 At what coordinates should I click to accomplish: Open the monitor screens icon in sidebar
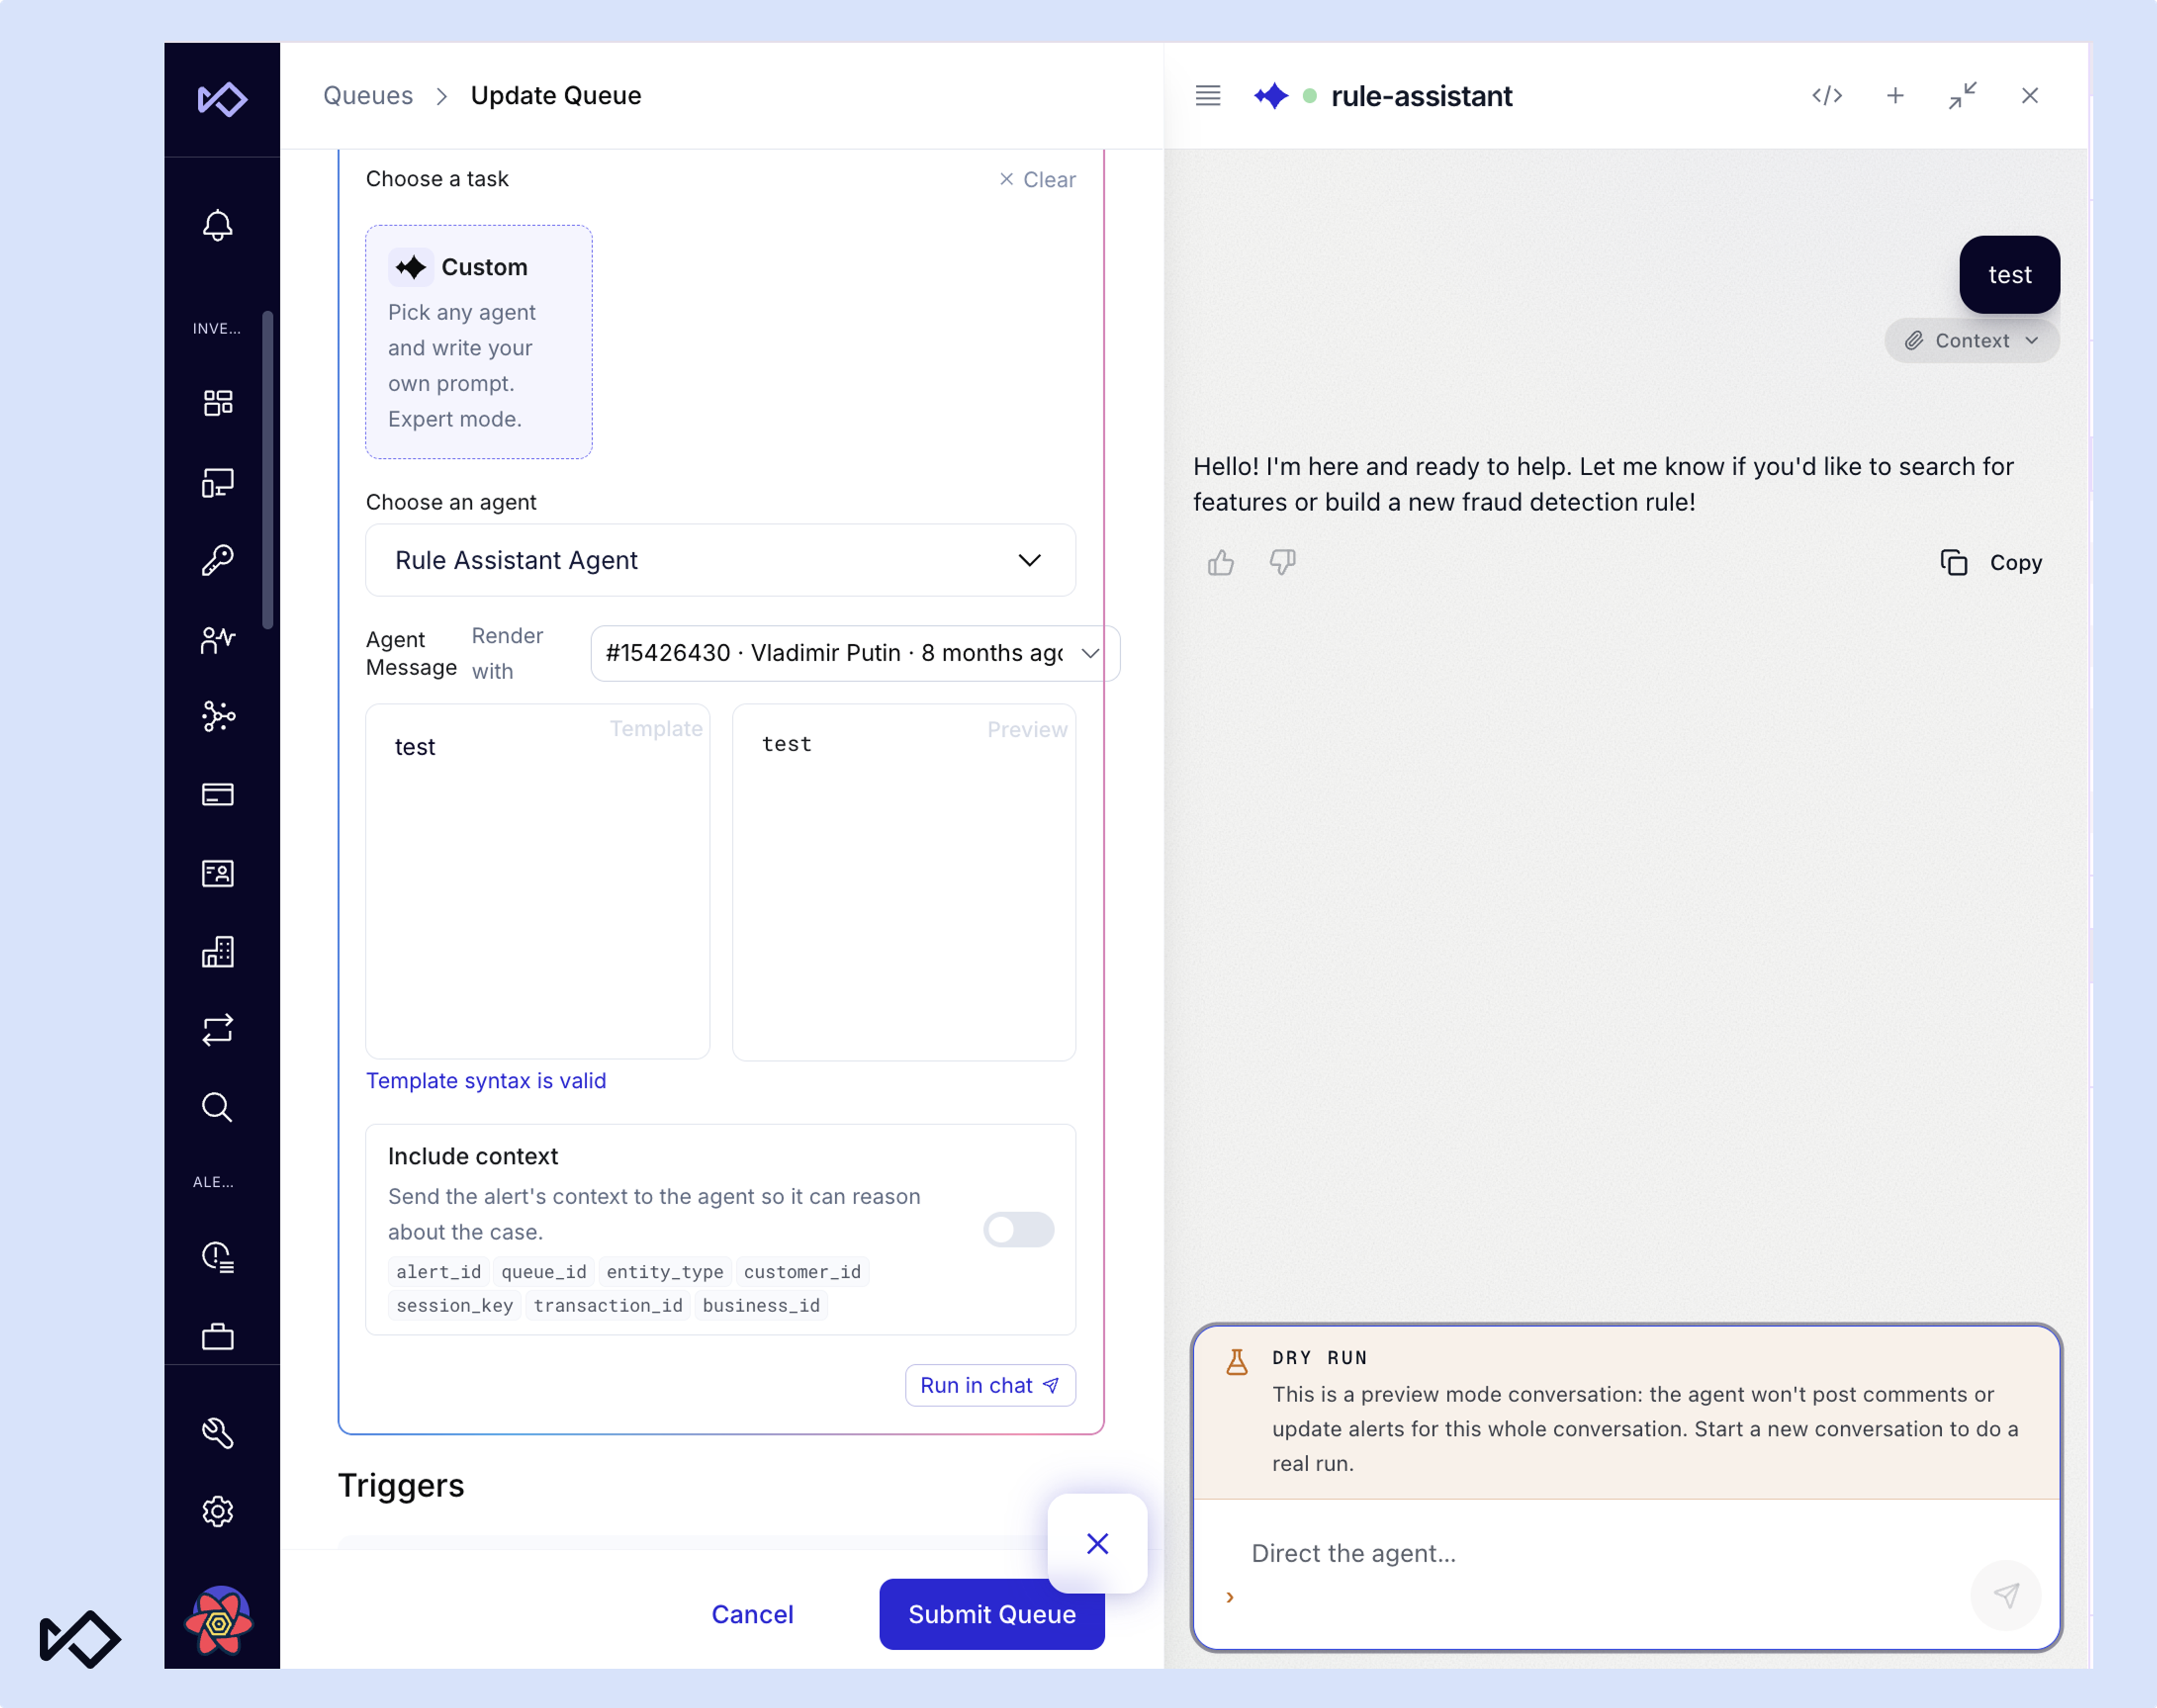coord(217,483)
